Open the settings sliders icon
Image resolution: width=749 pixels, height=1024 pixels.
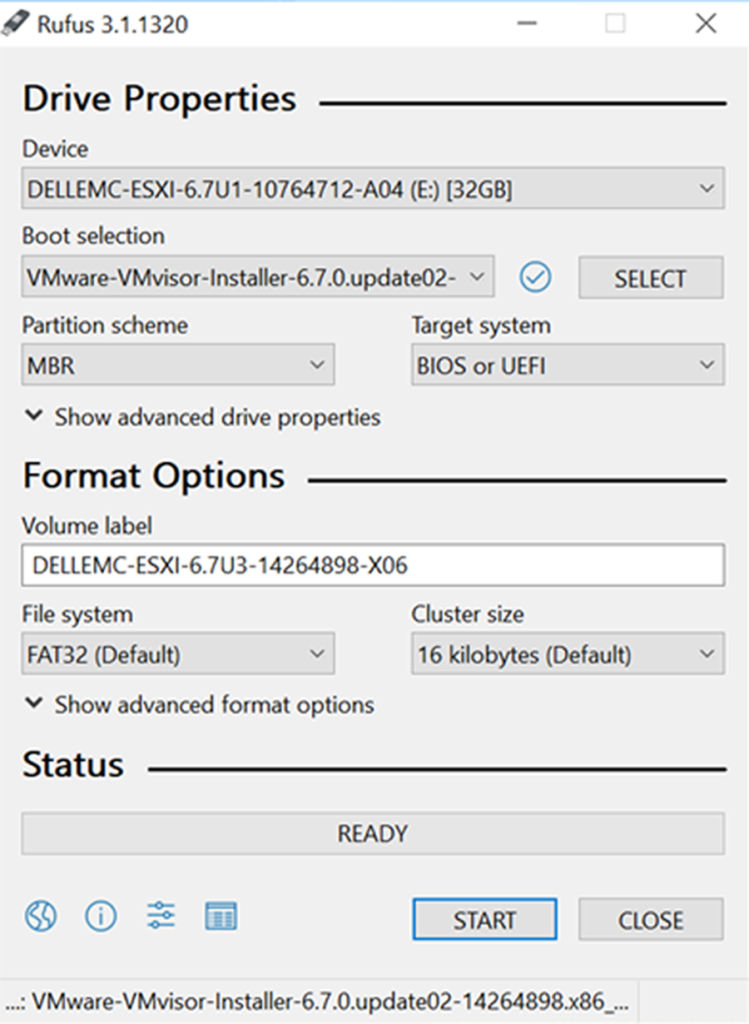click(160, 915)
